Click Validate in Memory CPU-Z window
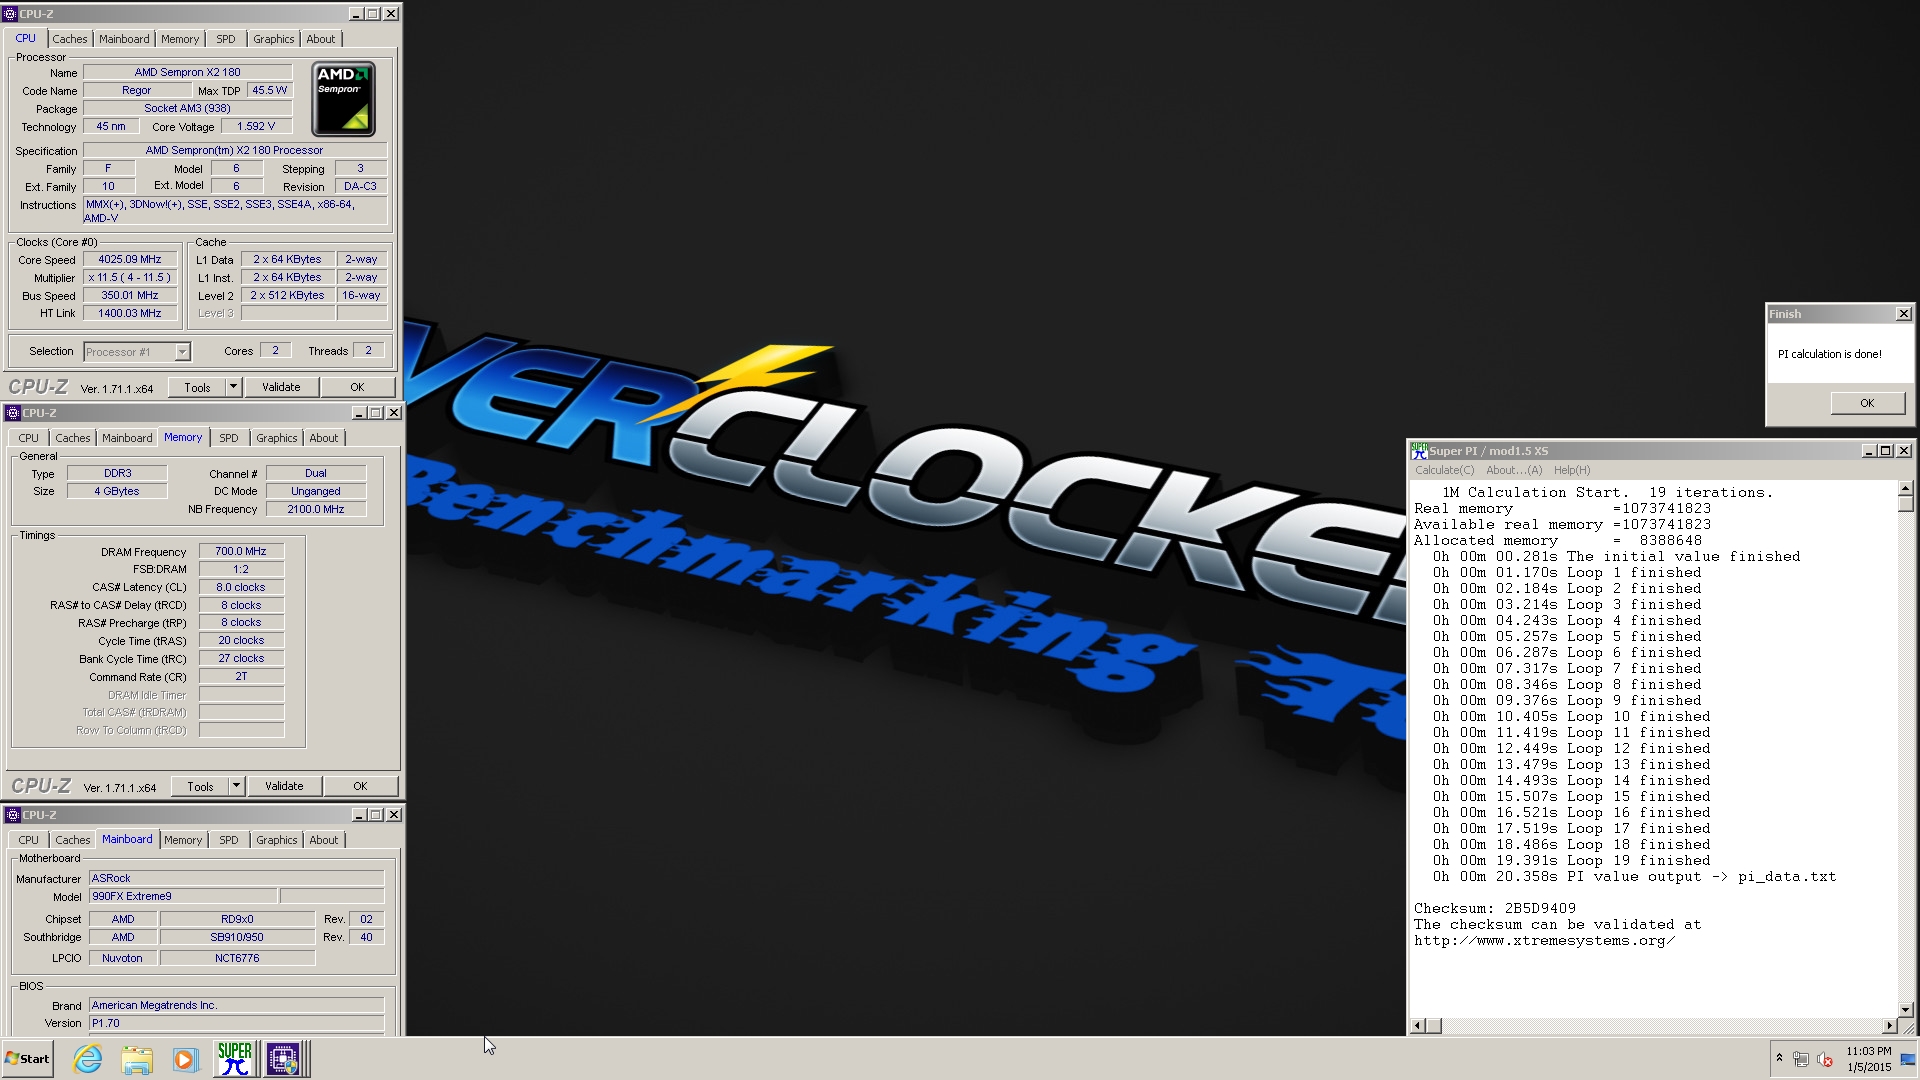The image size is (1920, 1080). tap(284, 787)
